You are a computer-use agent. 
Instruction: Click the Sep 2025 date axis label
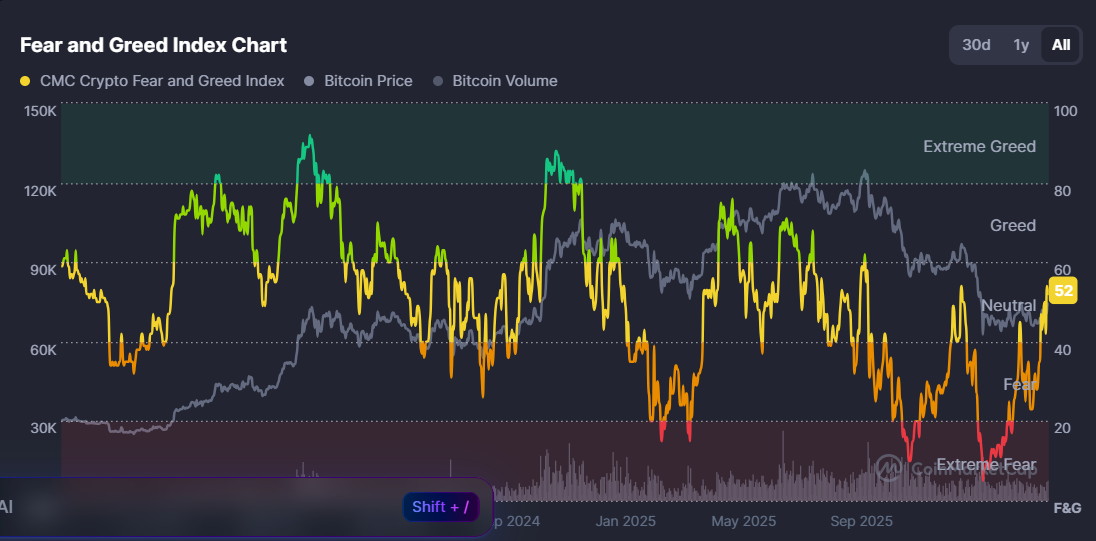861,521
